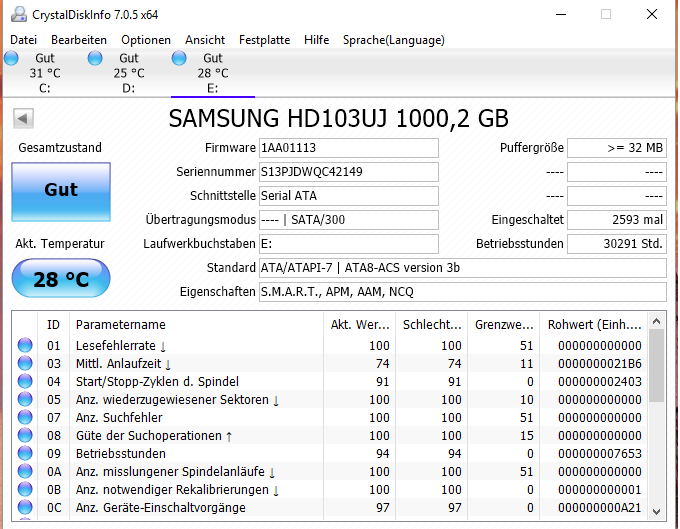This screenshot has height=529, width=680.
Task: Click the Gut overall health status button
Action: (x=61, y=192)
